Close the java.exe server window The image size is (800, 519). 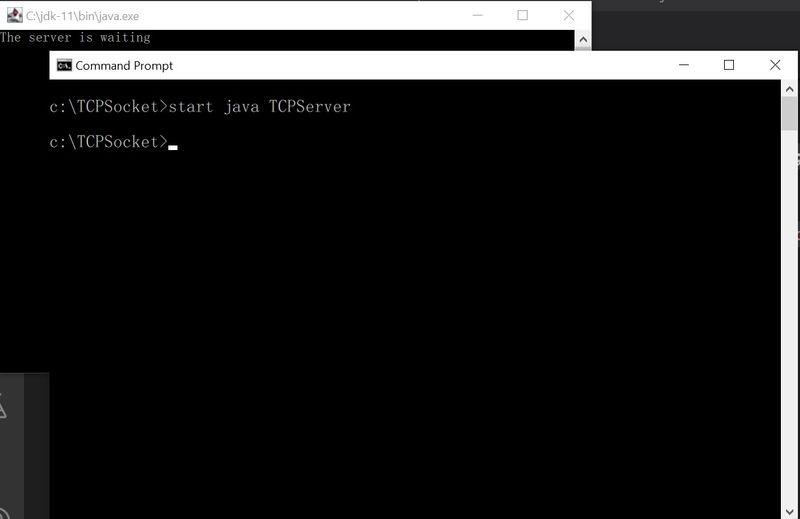pos(569,15)
